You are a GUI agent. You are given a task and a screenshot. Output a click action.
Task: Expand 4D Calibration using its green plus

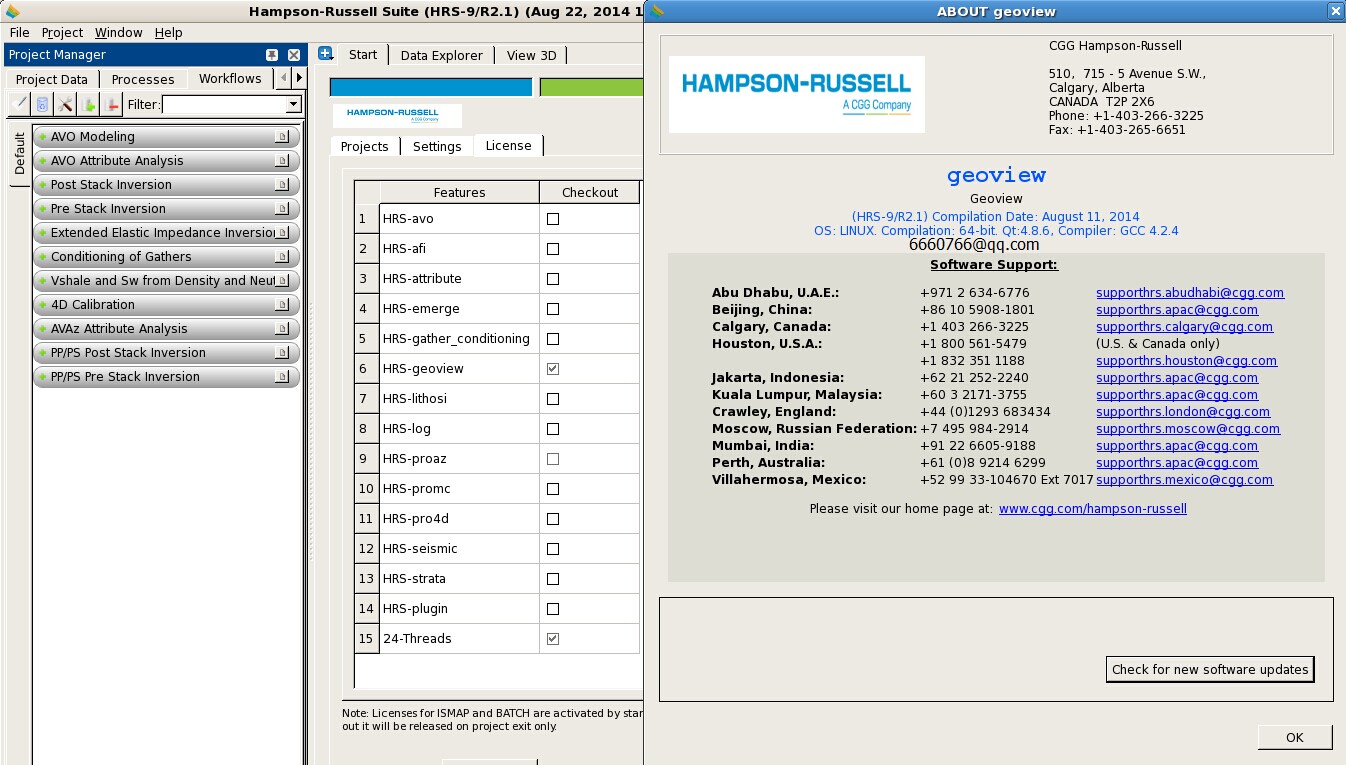click(42, 305)
